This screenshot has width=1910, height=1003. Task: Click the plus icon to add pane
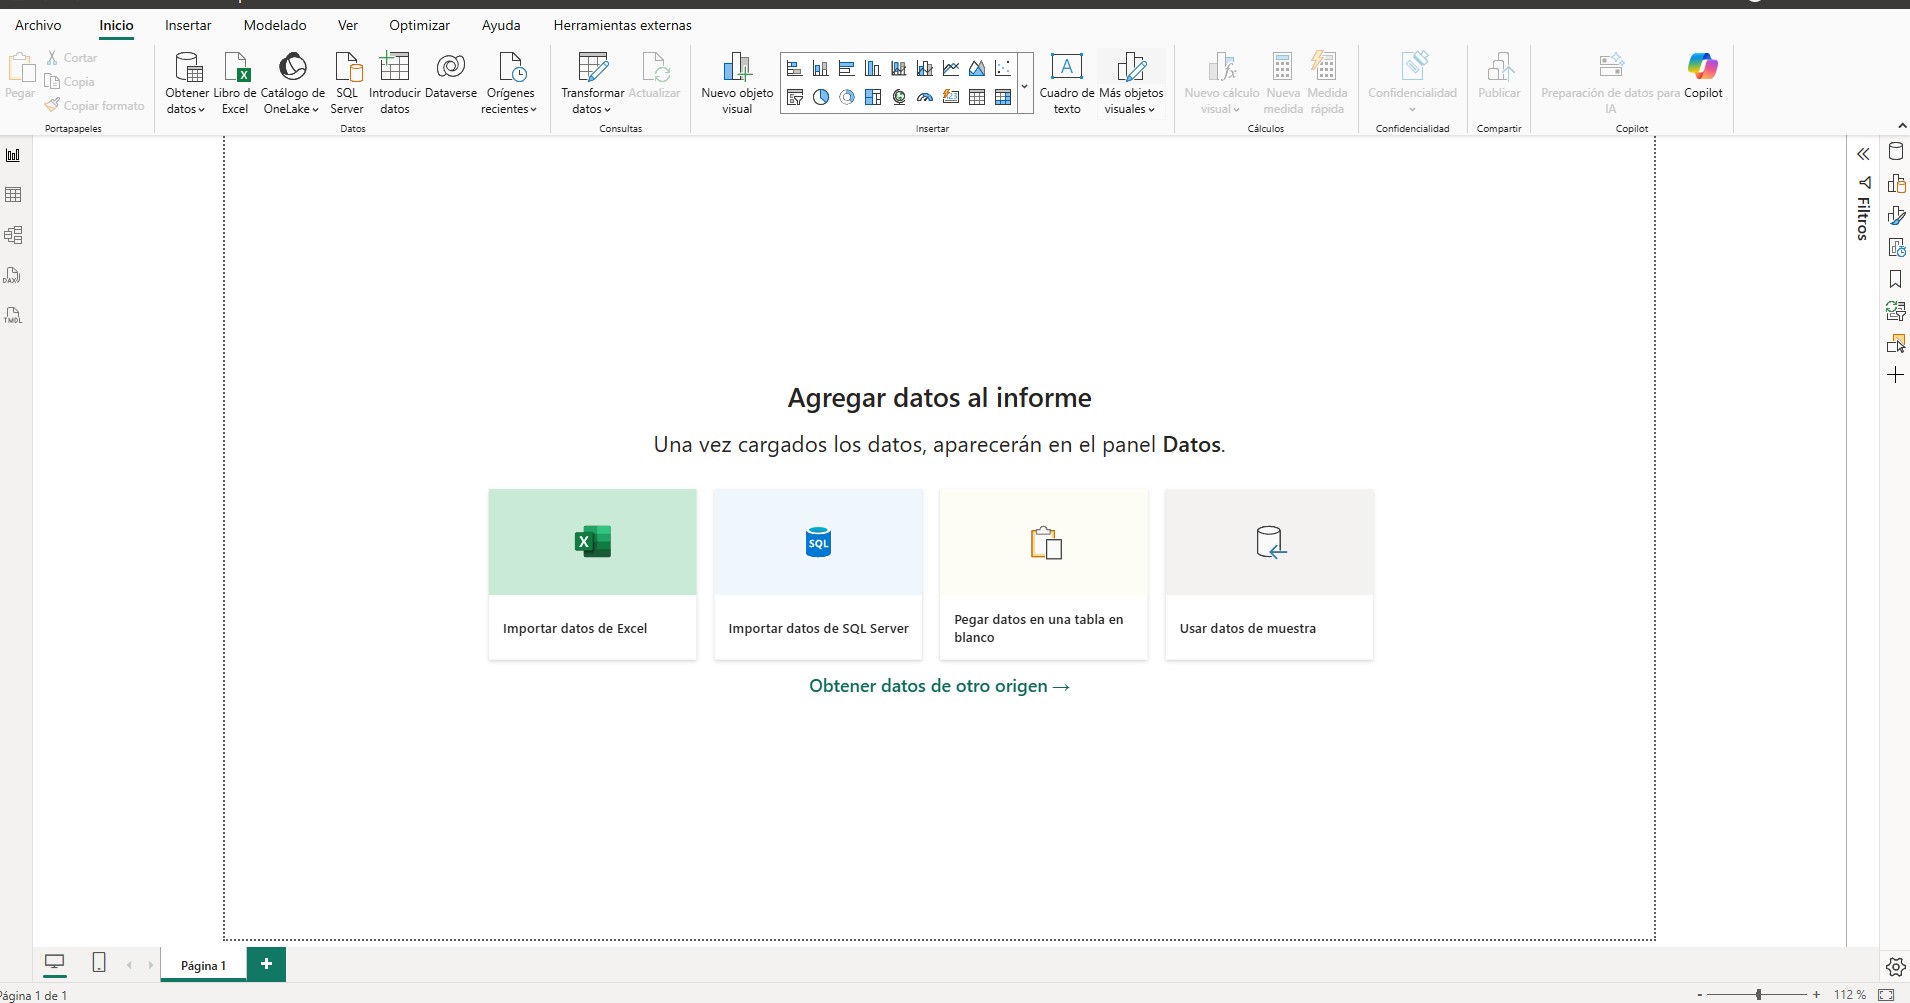coord(1896,375)
